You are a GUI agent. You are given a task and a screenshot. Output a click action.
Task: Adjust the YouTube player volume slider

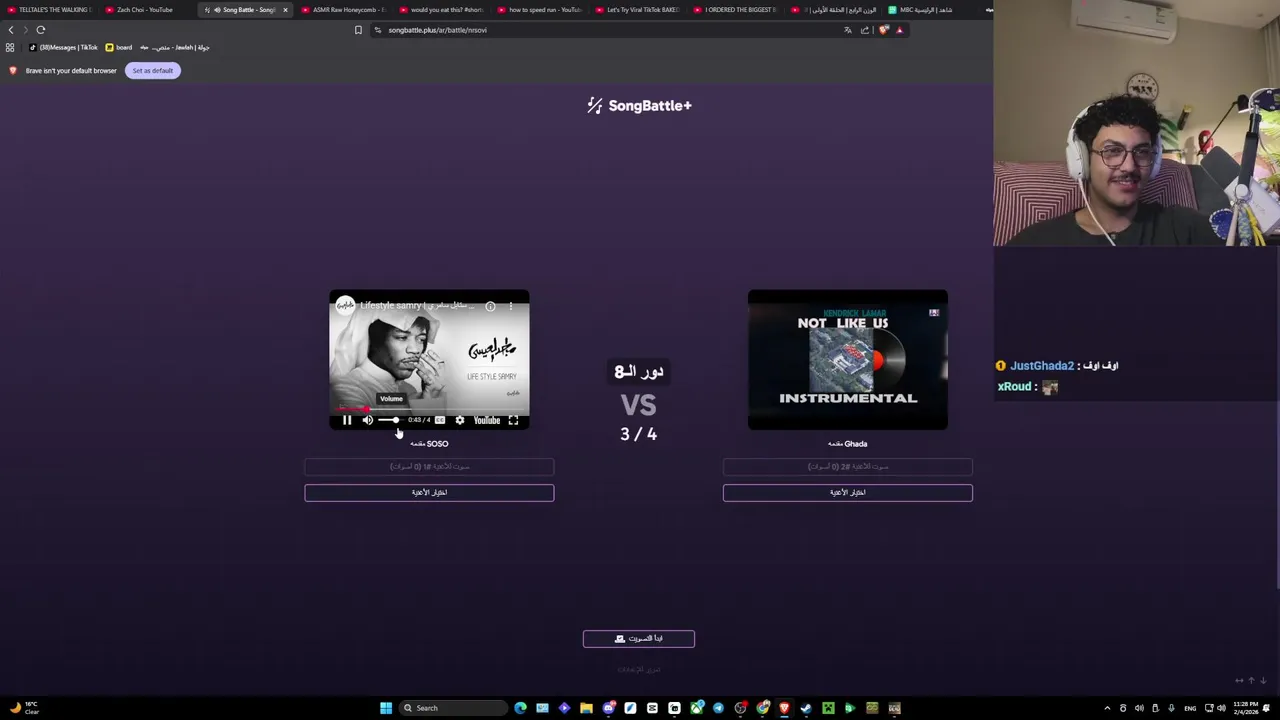389,420
